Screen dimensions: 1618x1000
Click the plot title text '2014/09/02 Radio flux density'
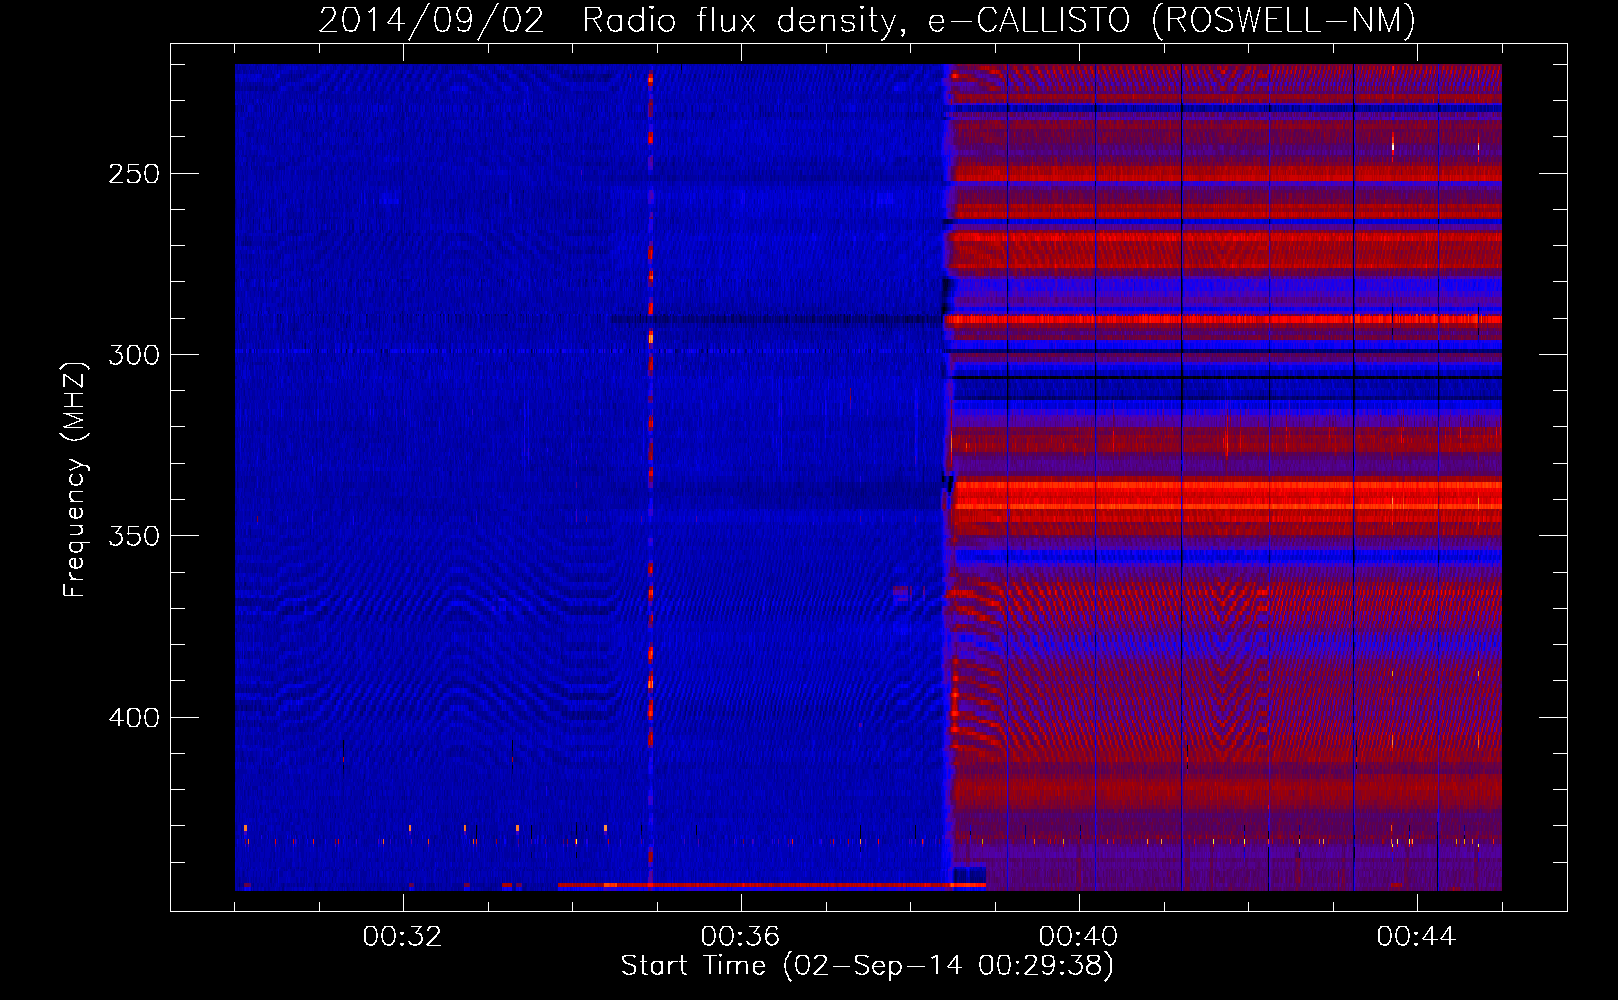tap(607, 20)
